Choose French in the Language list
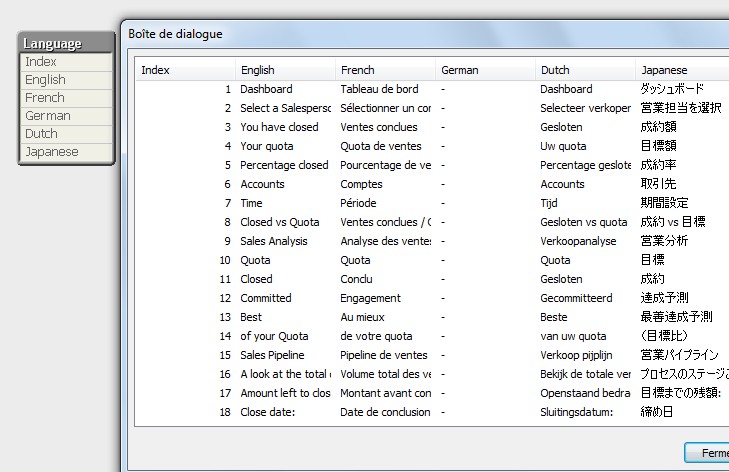729x472 pixels. (66, 98)
